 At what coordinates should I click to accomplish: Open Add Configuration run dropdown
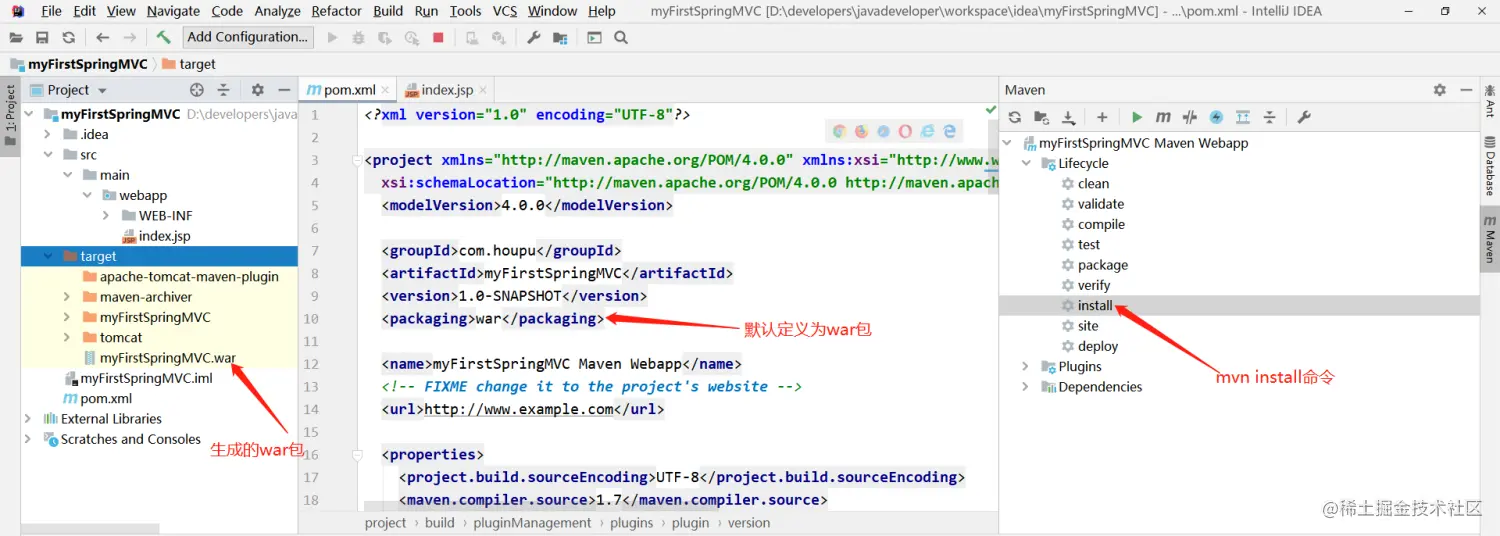pyautogui.click(x=248, y=37)
